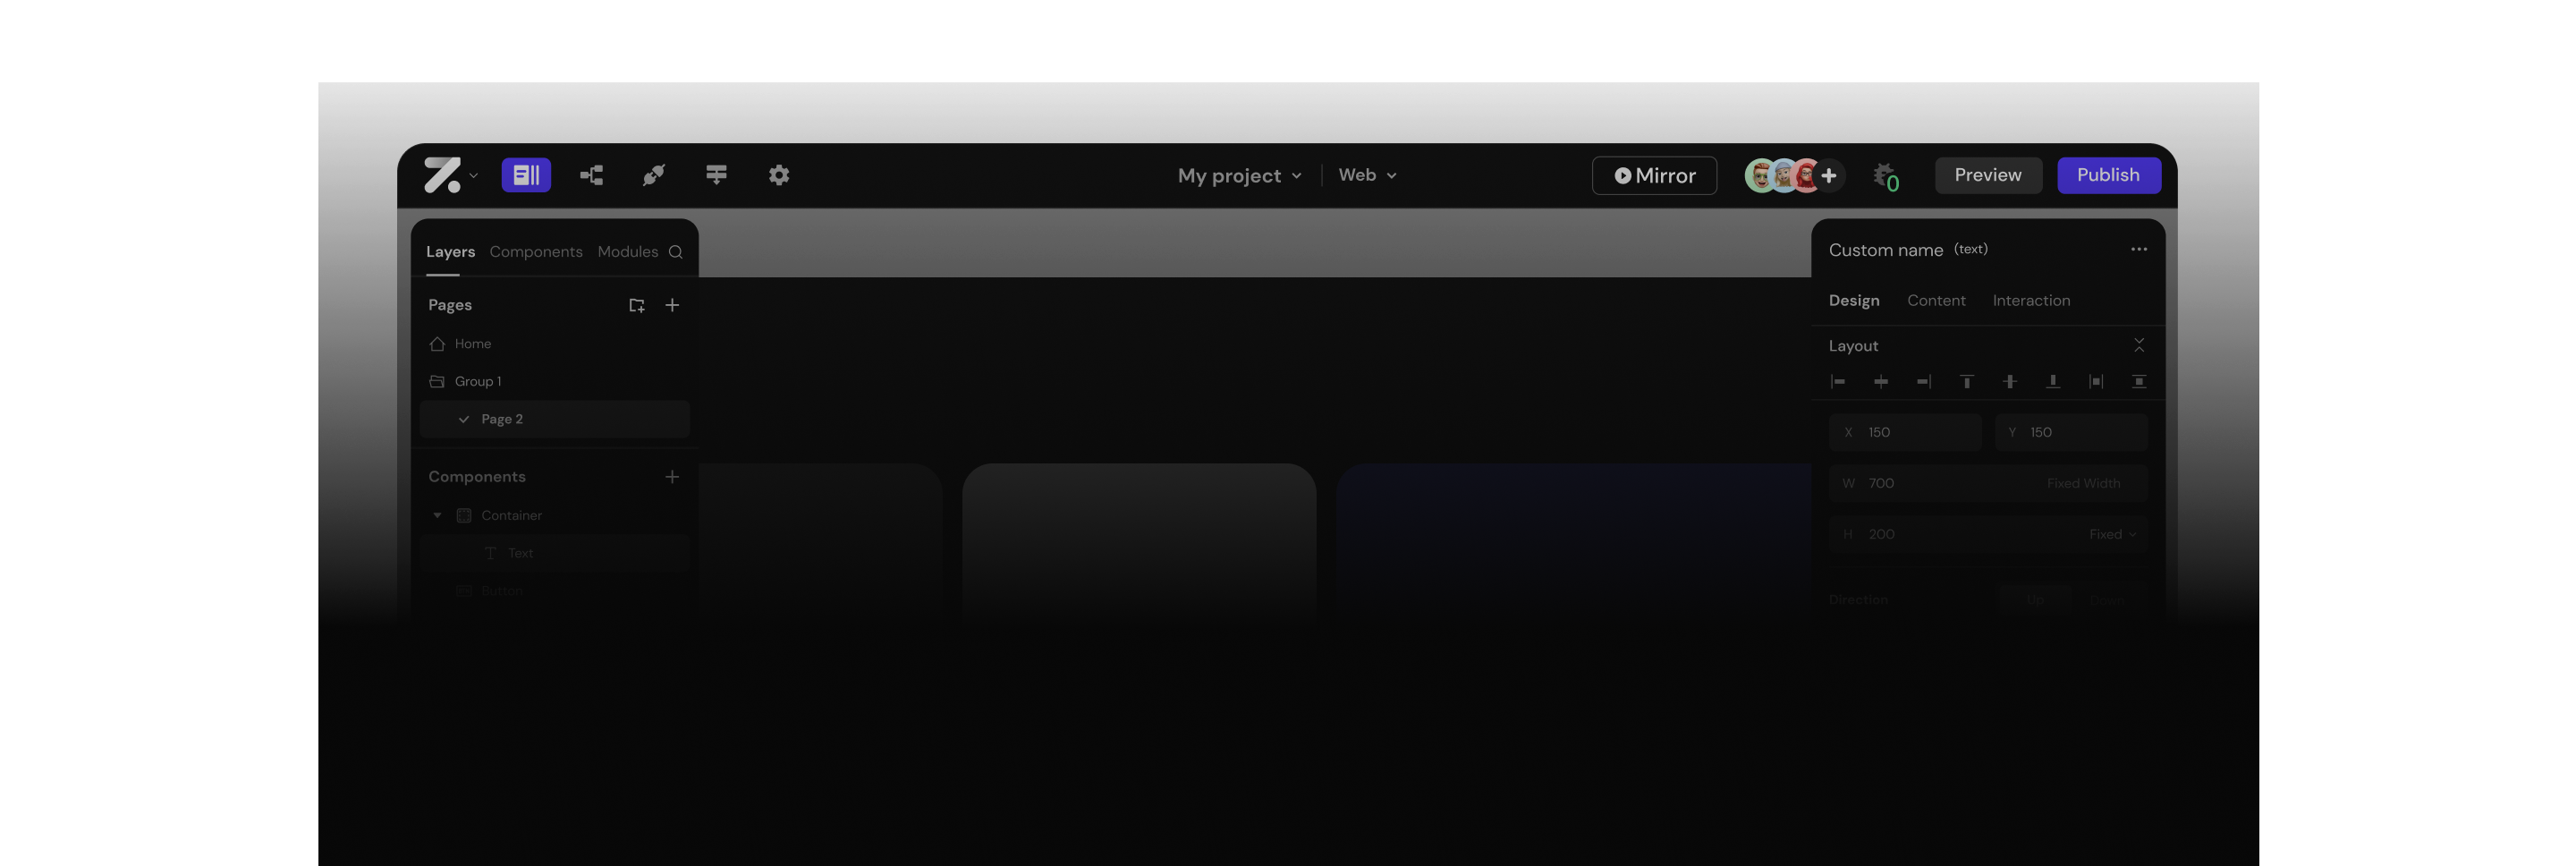Open the plugin connector icon in toolbar
The image size is (2576, 866).
click(x=654, y=175)
